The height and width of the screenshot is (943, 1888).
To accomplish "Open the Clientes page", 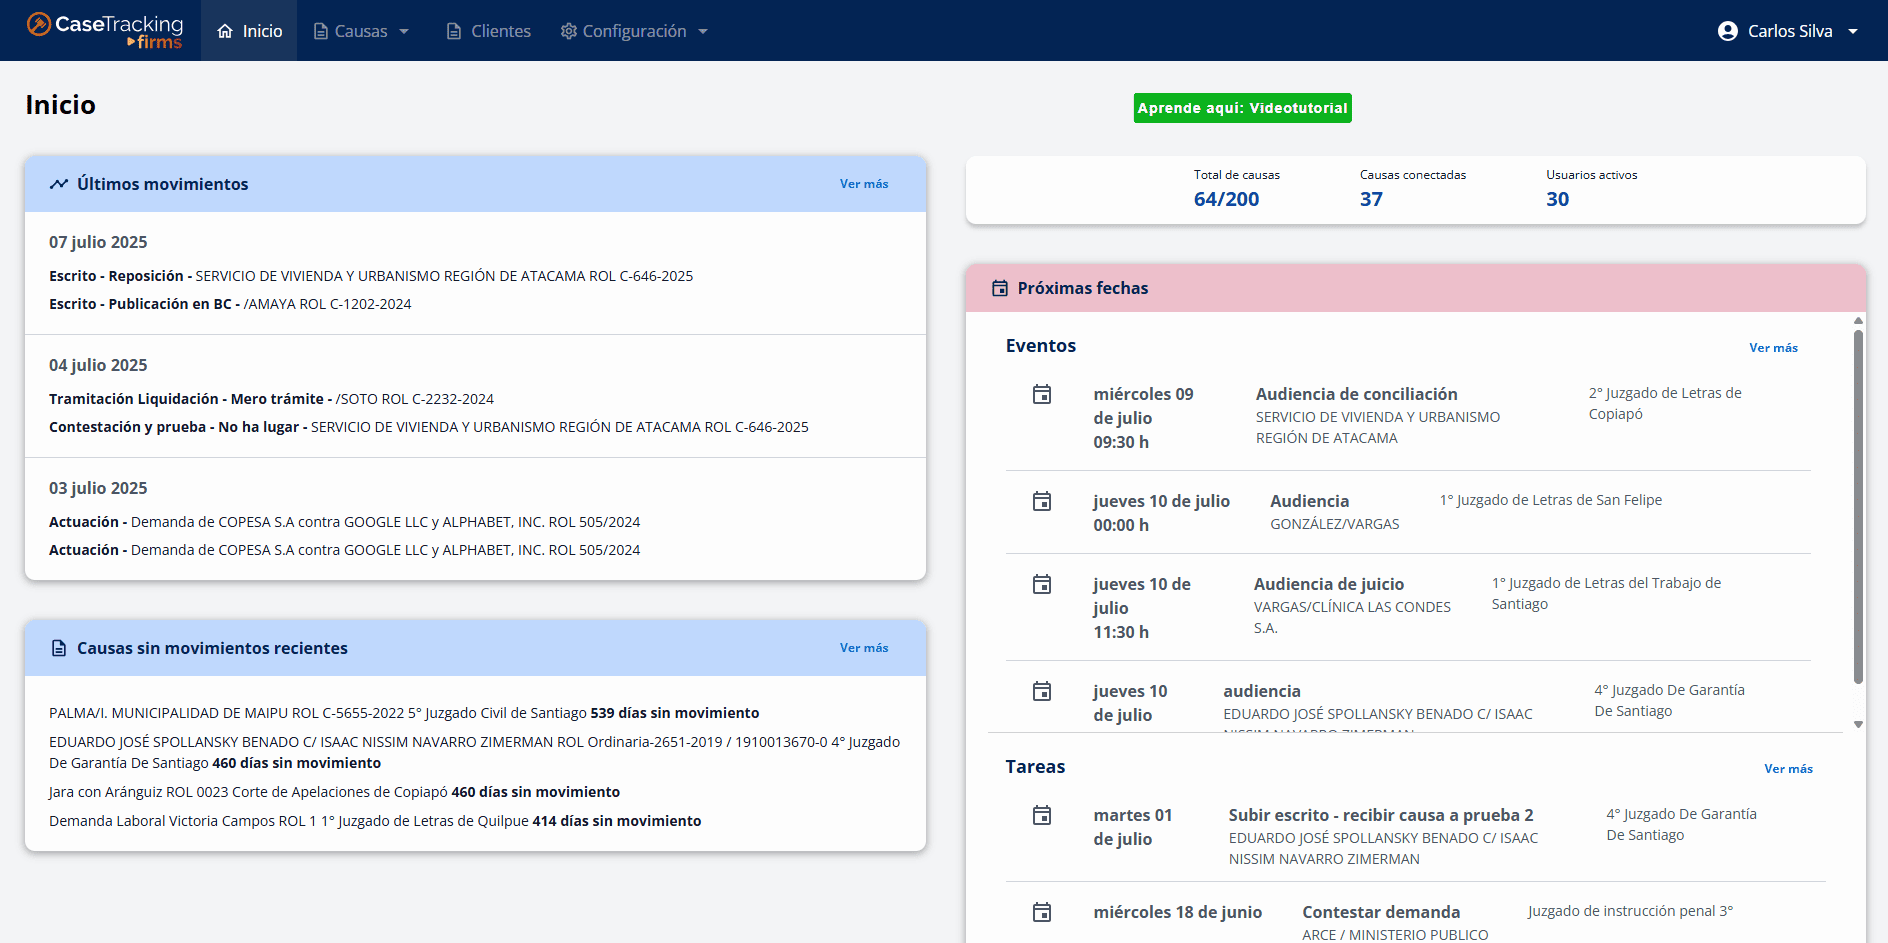I will tap(488, 31).
